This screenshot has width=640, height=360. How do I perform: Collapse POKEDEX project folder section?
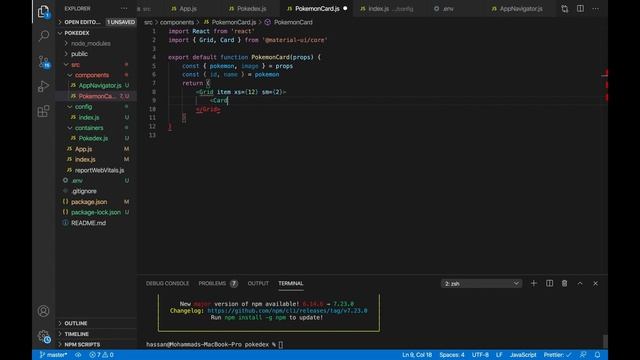pos(96,33)
